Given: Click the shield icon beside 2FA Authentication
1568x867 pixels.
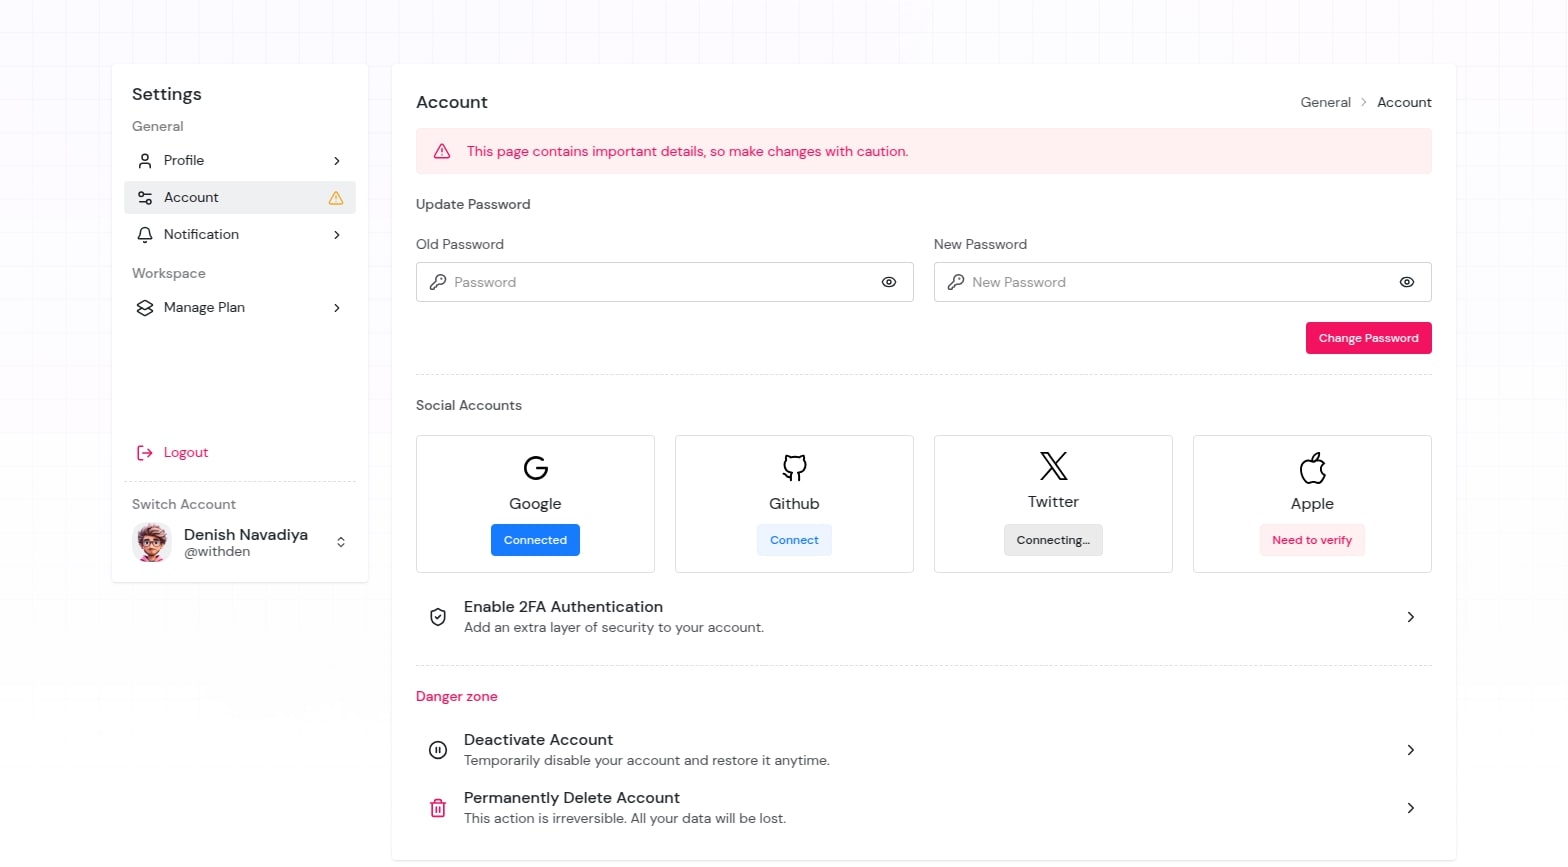Looking at the screenshot, I should [x=438, y=617].
